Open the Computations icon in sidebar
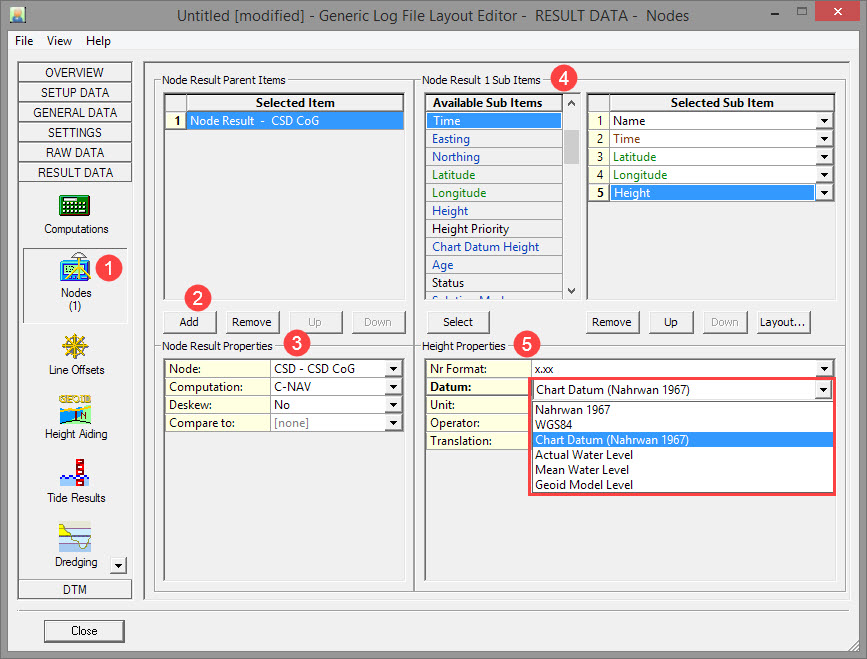The image size is (867, 659). click(75, 207)
